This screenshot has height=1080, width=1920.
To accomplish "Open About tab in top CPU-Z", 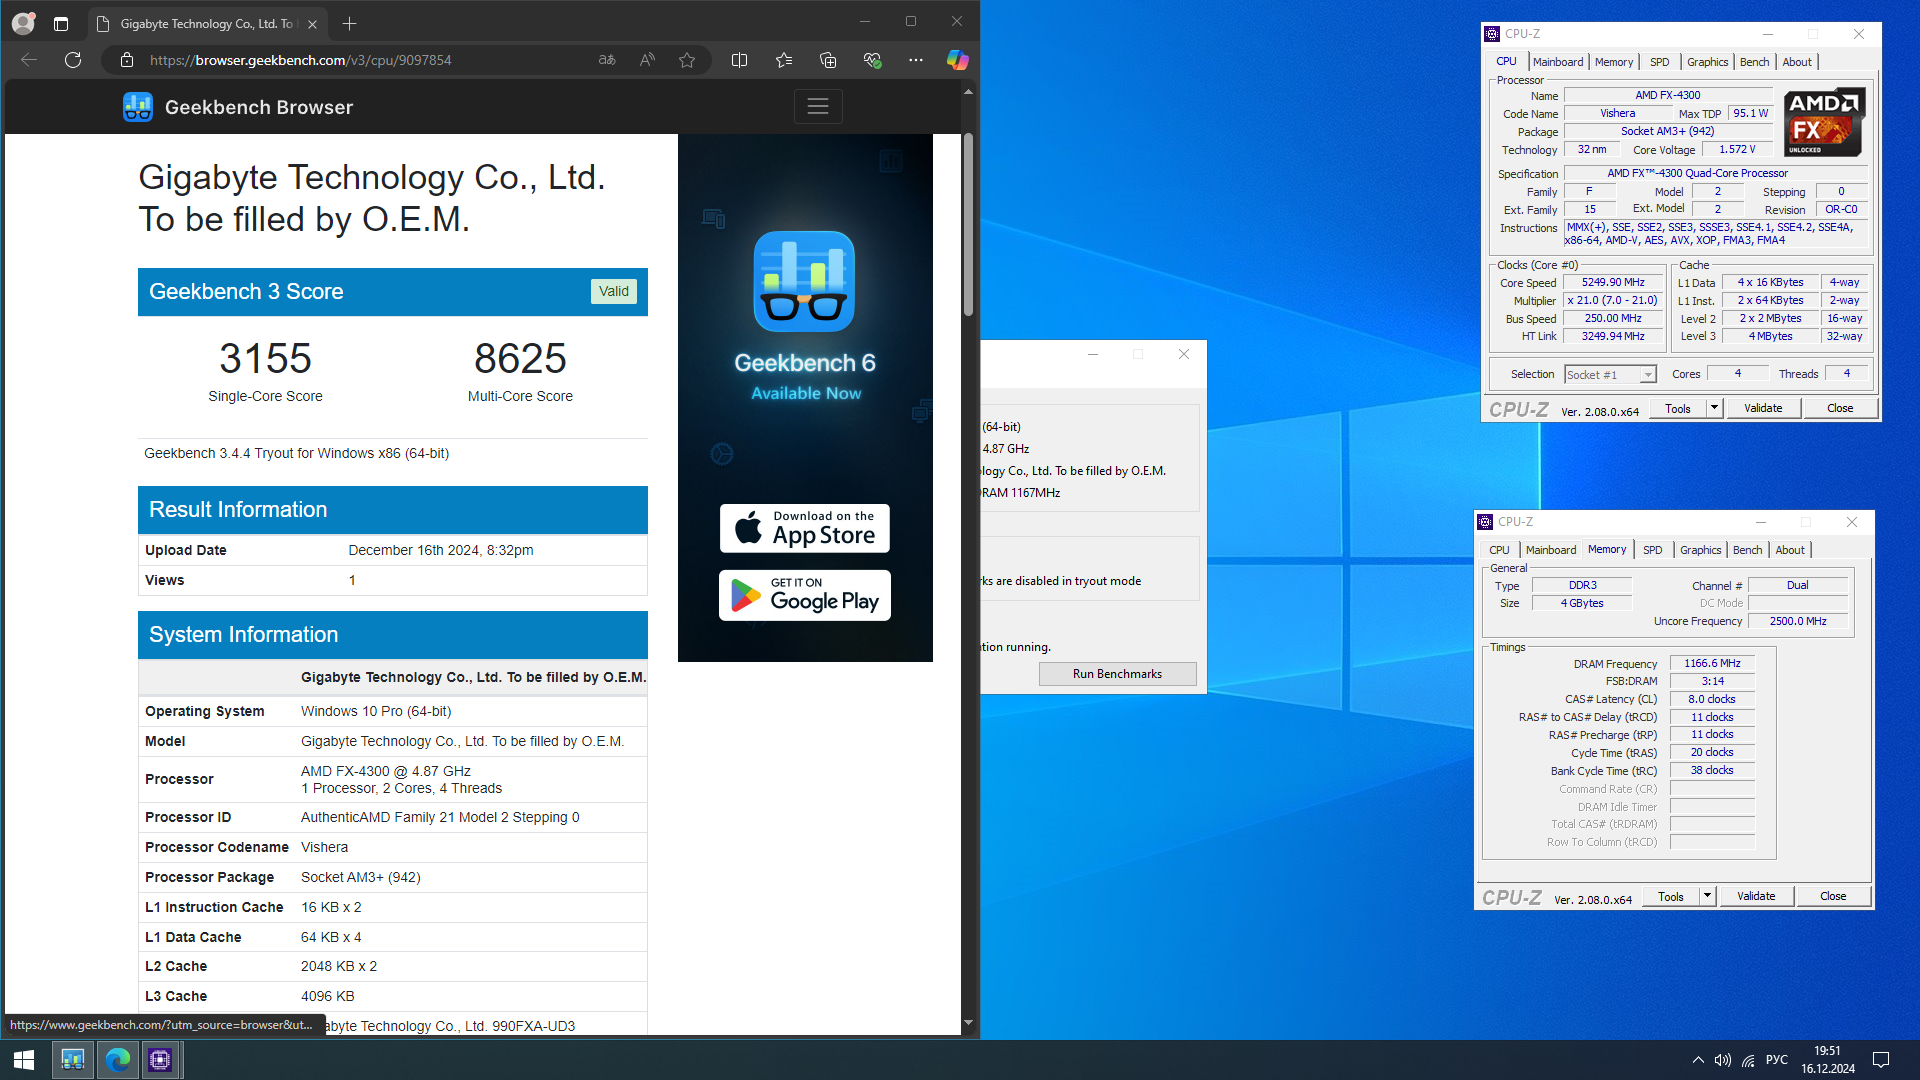I will (x=1797, y=62).
